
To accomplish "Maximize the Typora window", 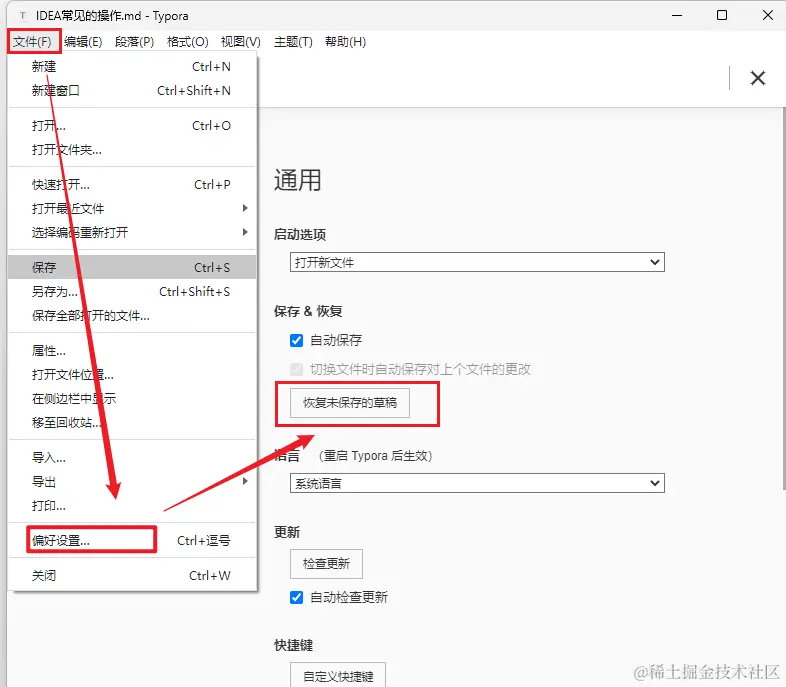I will [x=722, y=16].
